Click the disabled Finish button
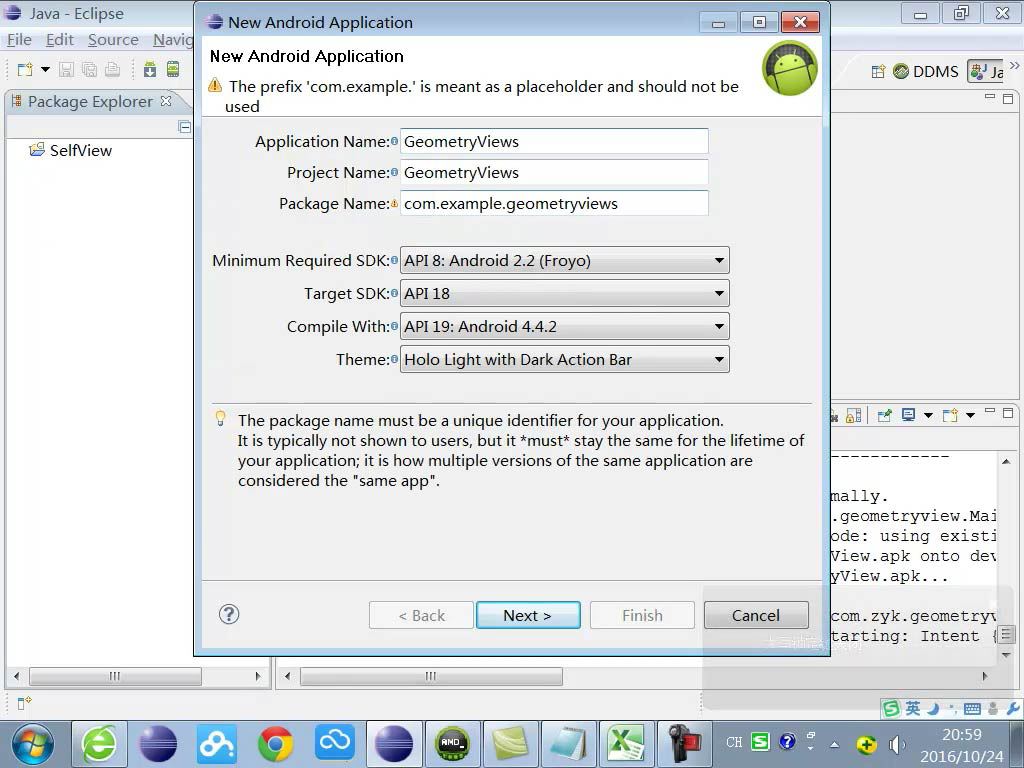This screenshot has width=1024, height=768. [x=642, y=615]
